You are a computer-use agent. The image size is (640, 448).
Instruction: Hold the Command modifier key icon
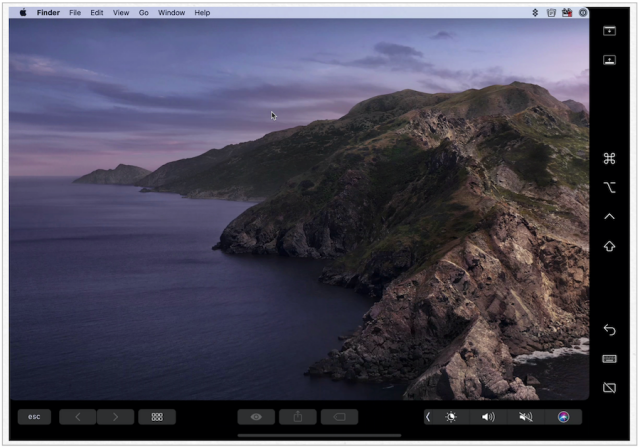(609, 158)
